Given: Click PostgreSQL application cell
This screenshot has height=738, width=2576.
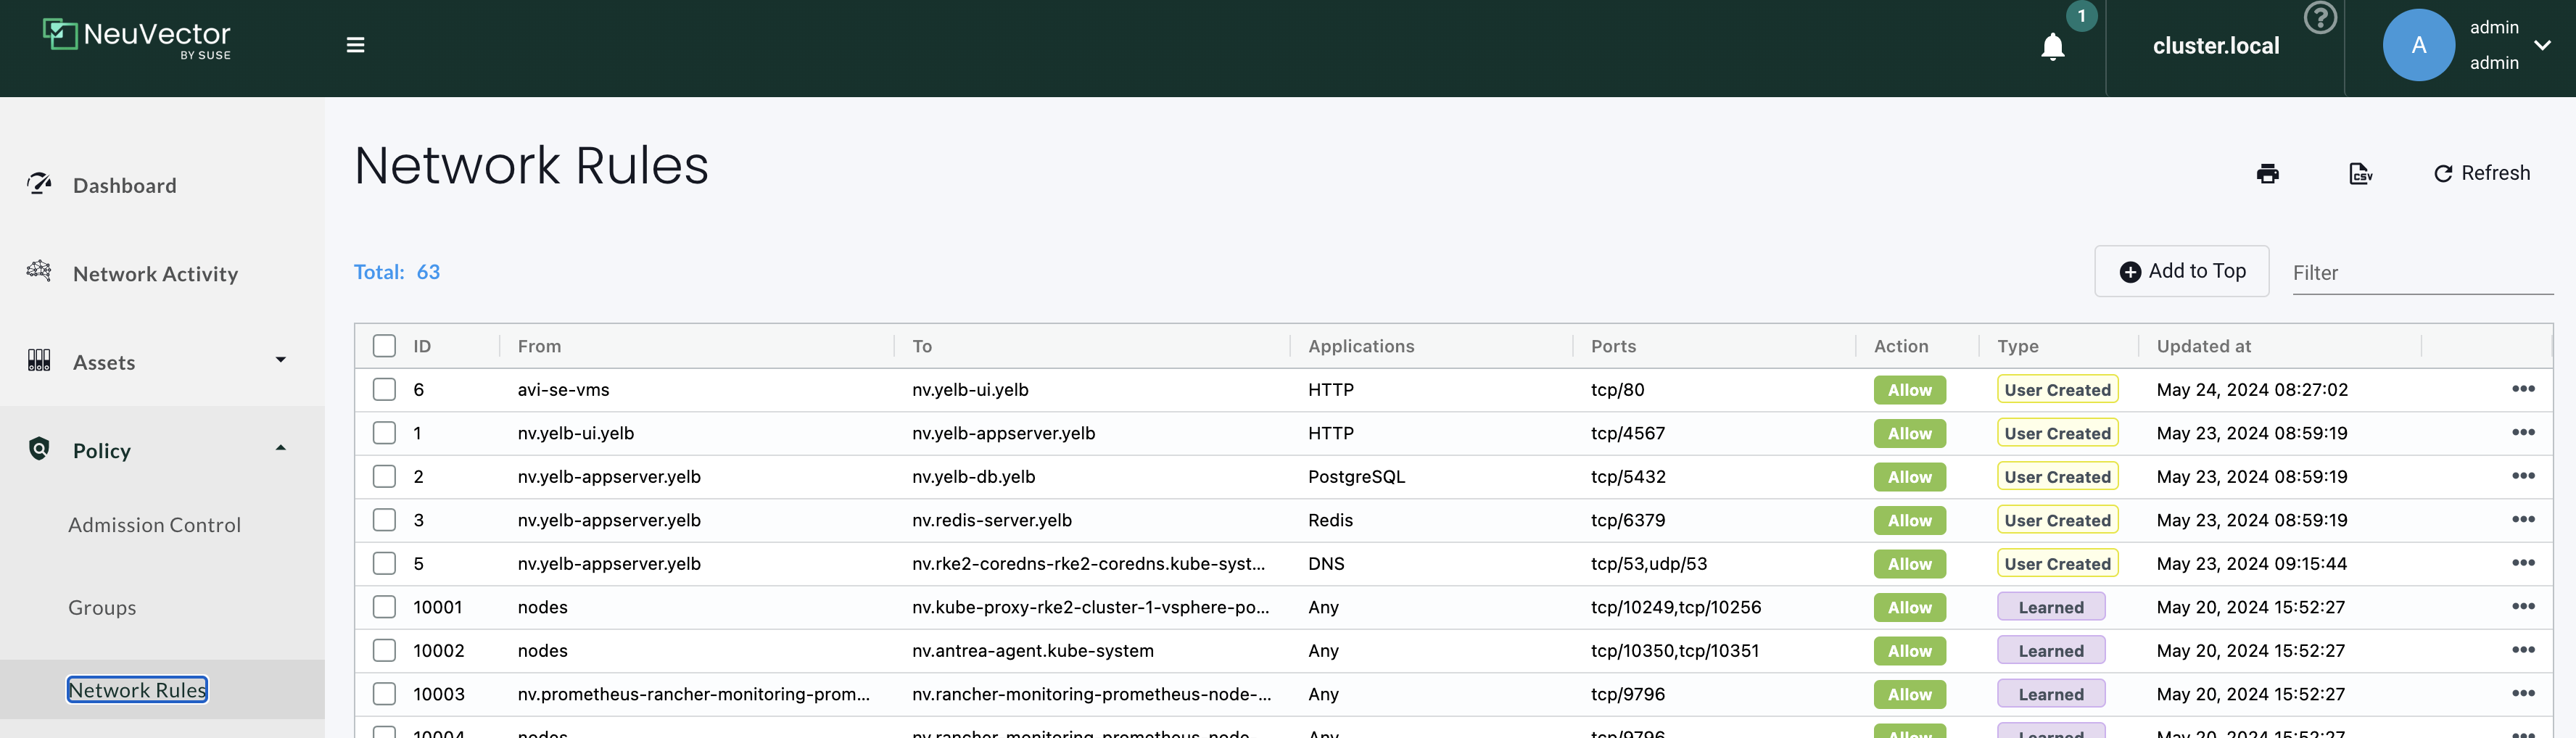Looking at the screenshot, I should (x=1356, y=477).
